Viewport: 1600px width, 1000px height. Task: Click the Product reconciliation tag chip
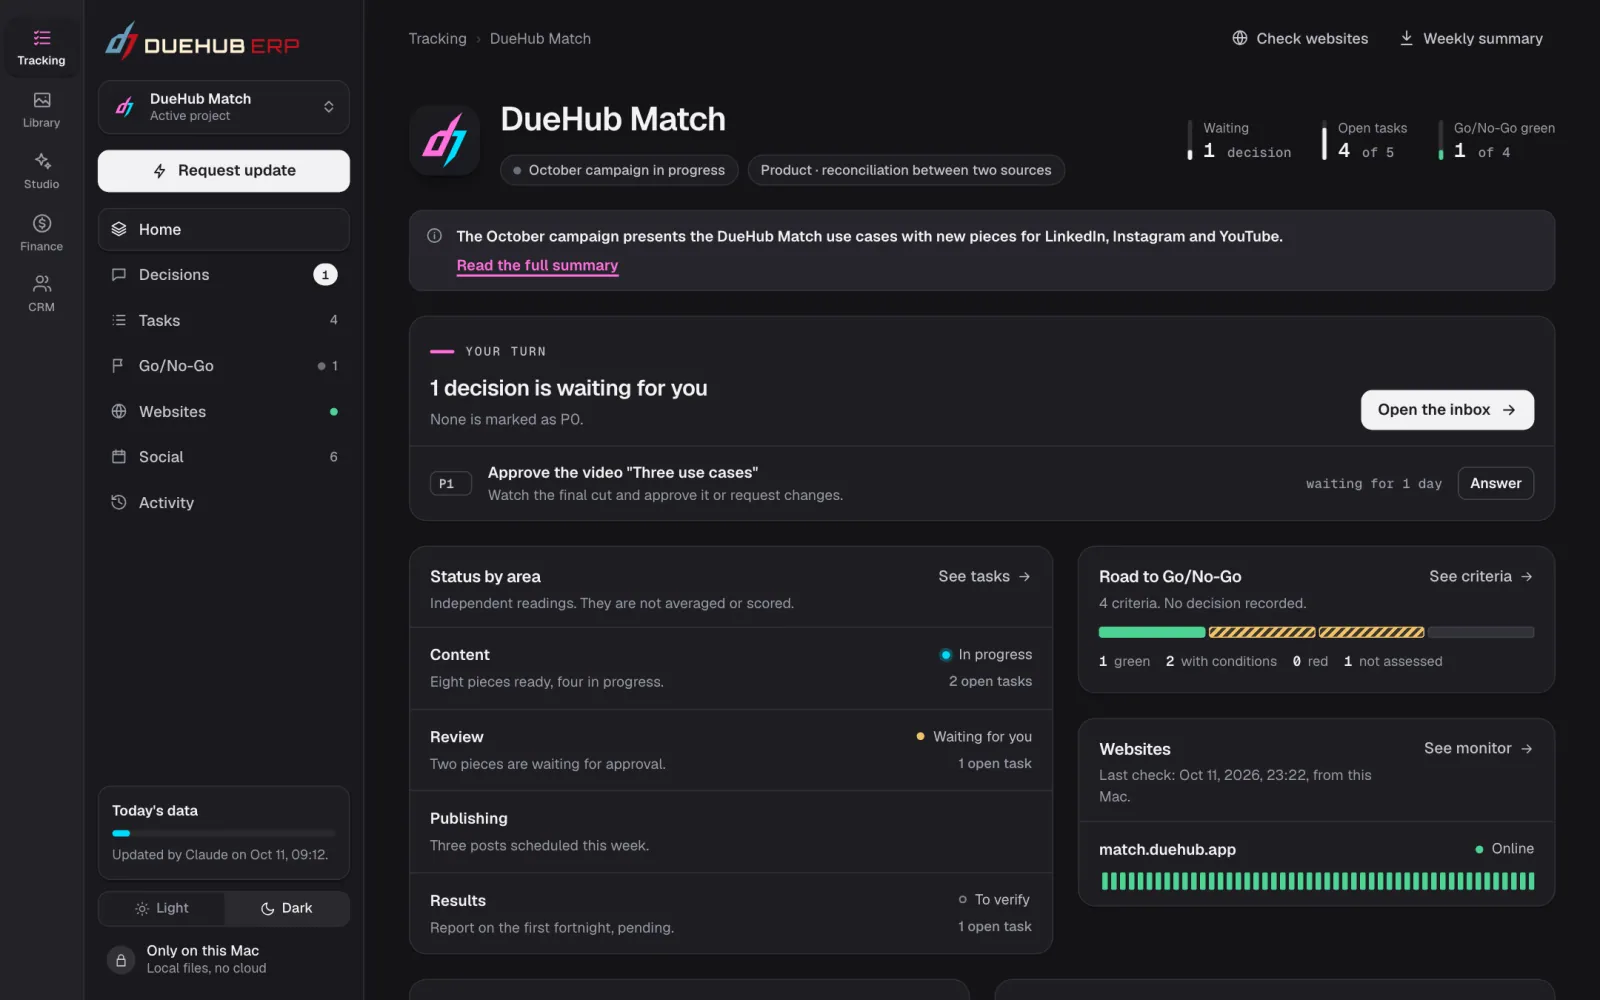pos(906,170)
